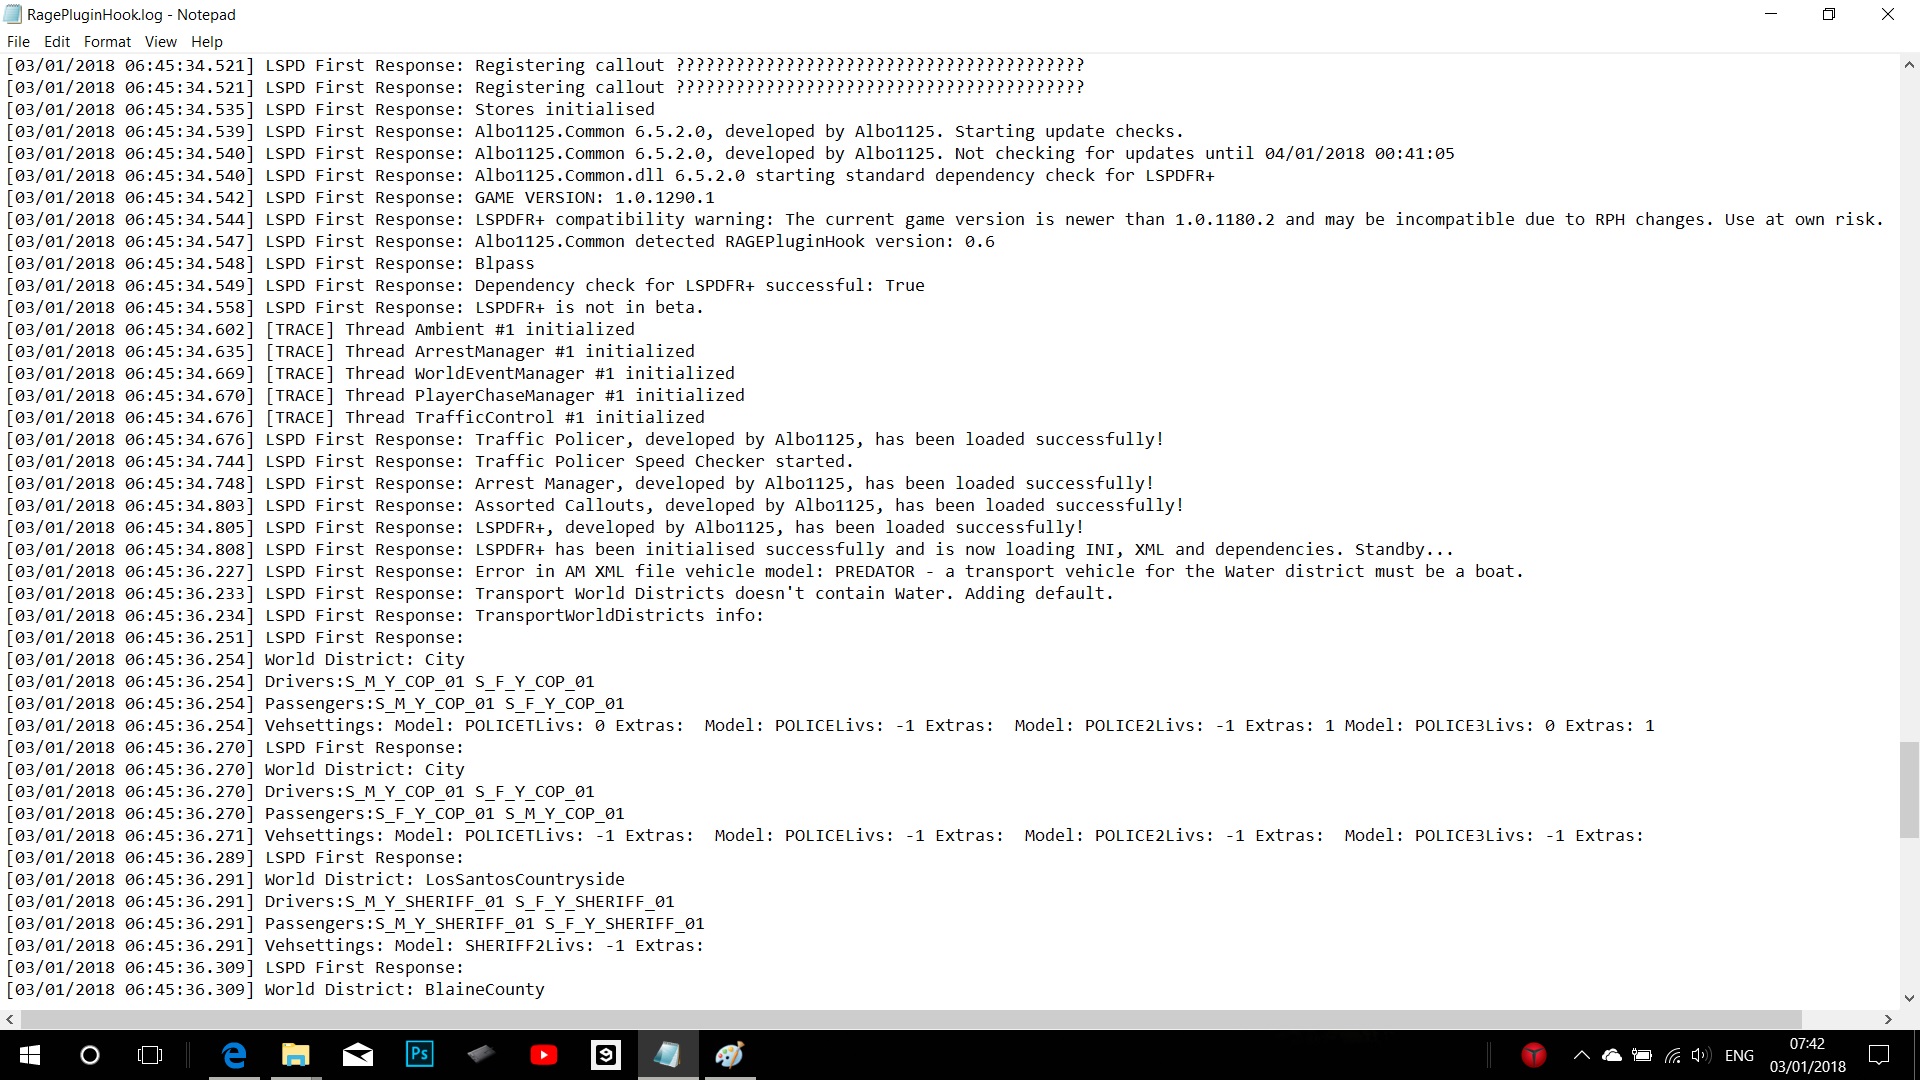Open Cortana search circle icon

[90, 1055]
